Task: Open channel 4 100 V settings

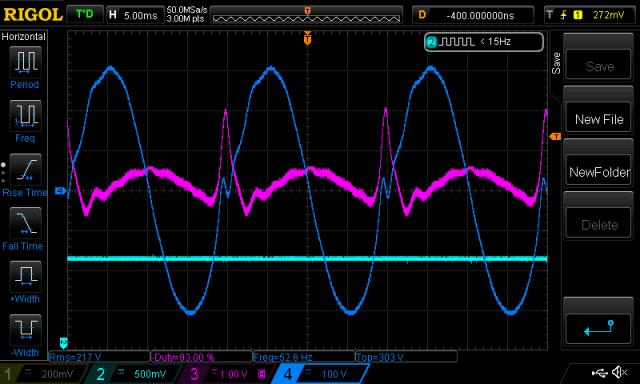Action: 320,374
